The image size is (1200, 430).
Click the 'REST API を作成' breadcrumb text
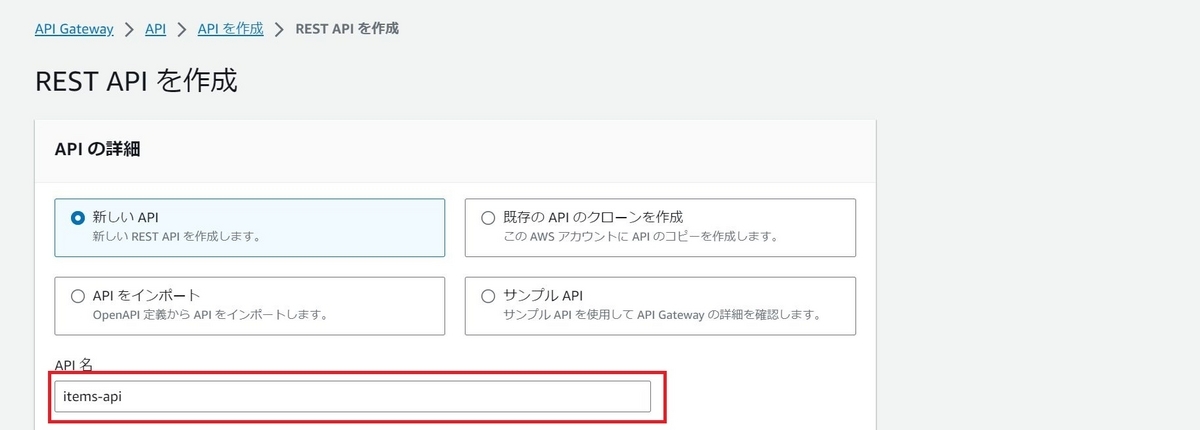347,29
